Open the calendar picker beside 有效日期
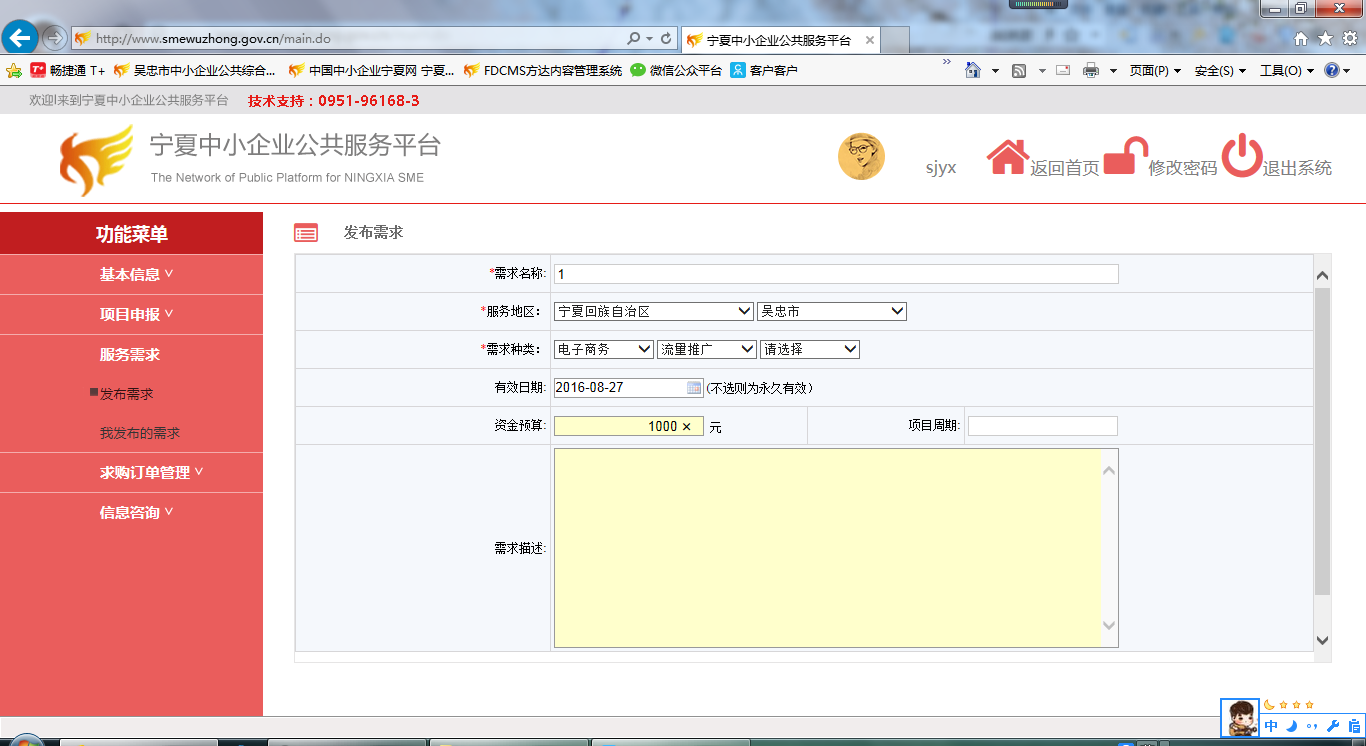The image size is (1366, 746). [694, 387]
